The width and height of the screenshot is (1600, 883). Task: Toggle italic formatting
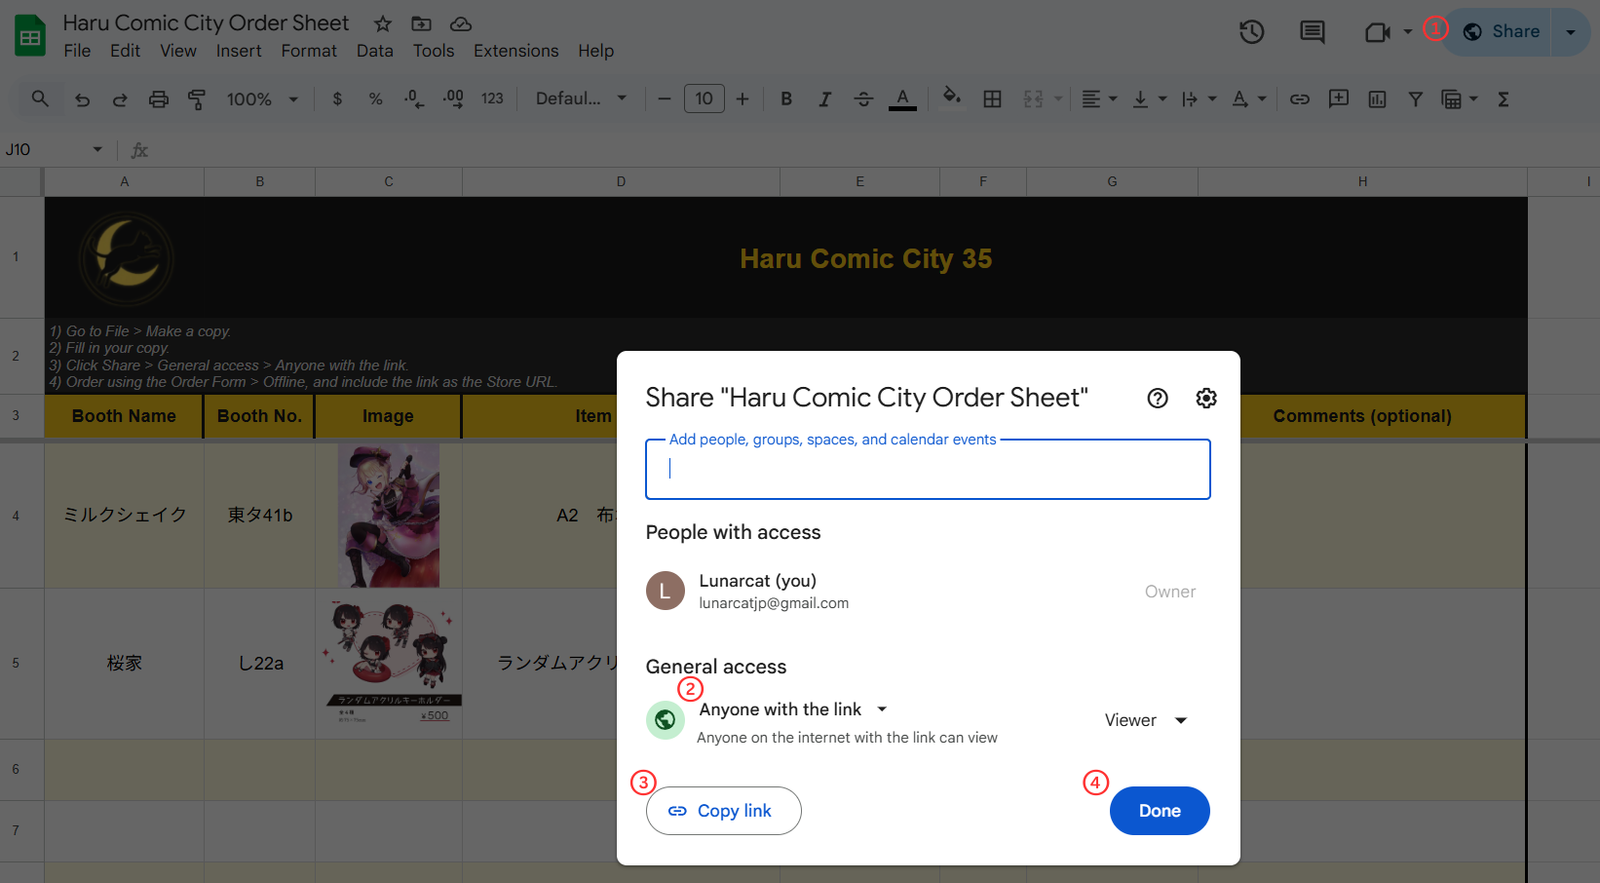coord(825,99)
